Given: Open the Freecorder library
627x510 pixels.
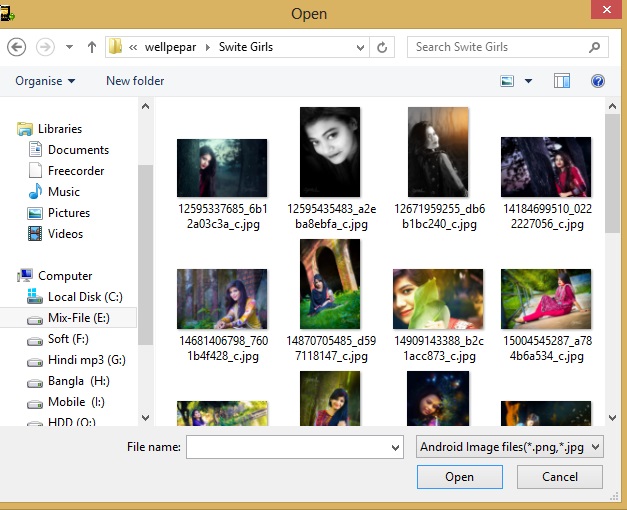Looking at the screenshot, I should pyautogui.click(x=76, y=171).
